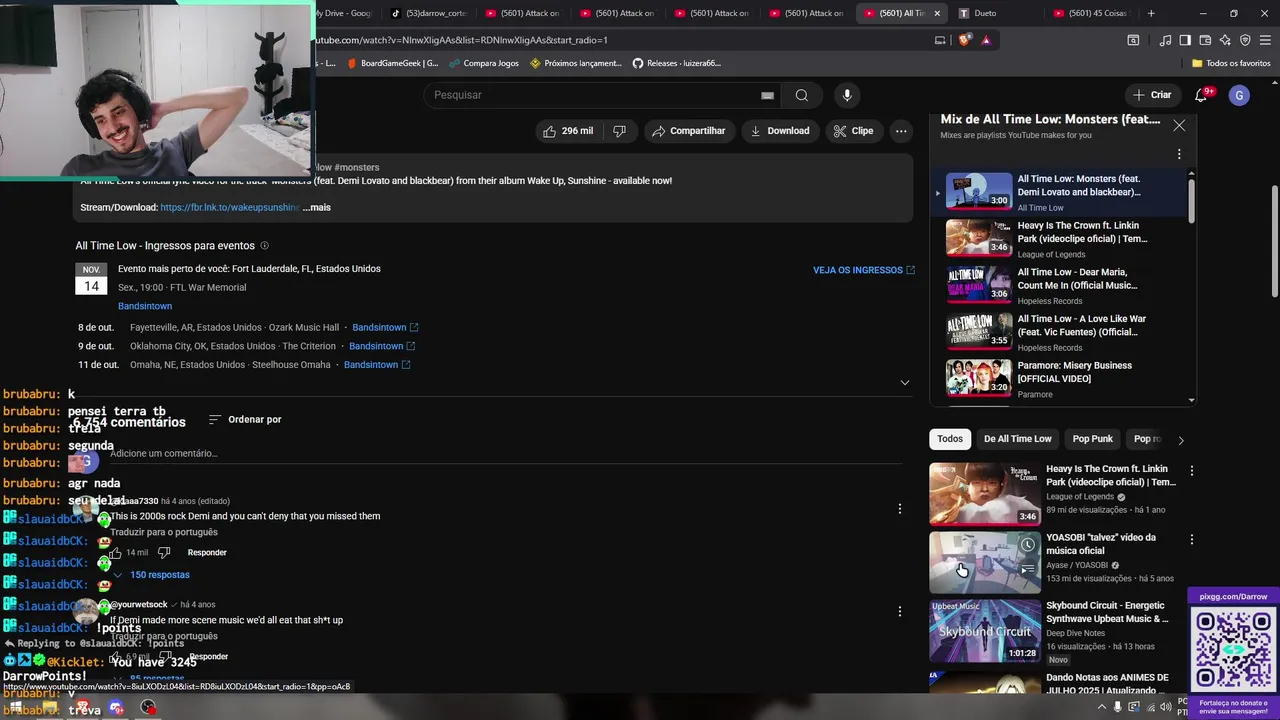Image resolution: width=1280 pixels, height=720 pixels.
Task: Click the tab search icon in toolbar
Action: click(1133, 40)
